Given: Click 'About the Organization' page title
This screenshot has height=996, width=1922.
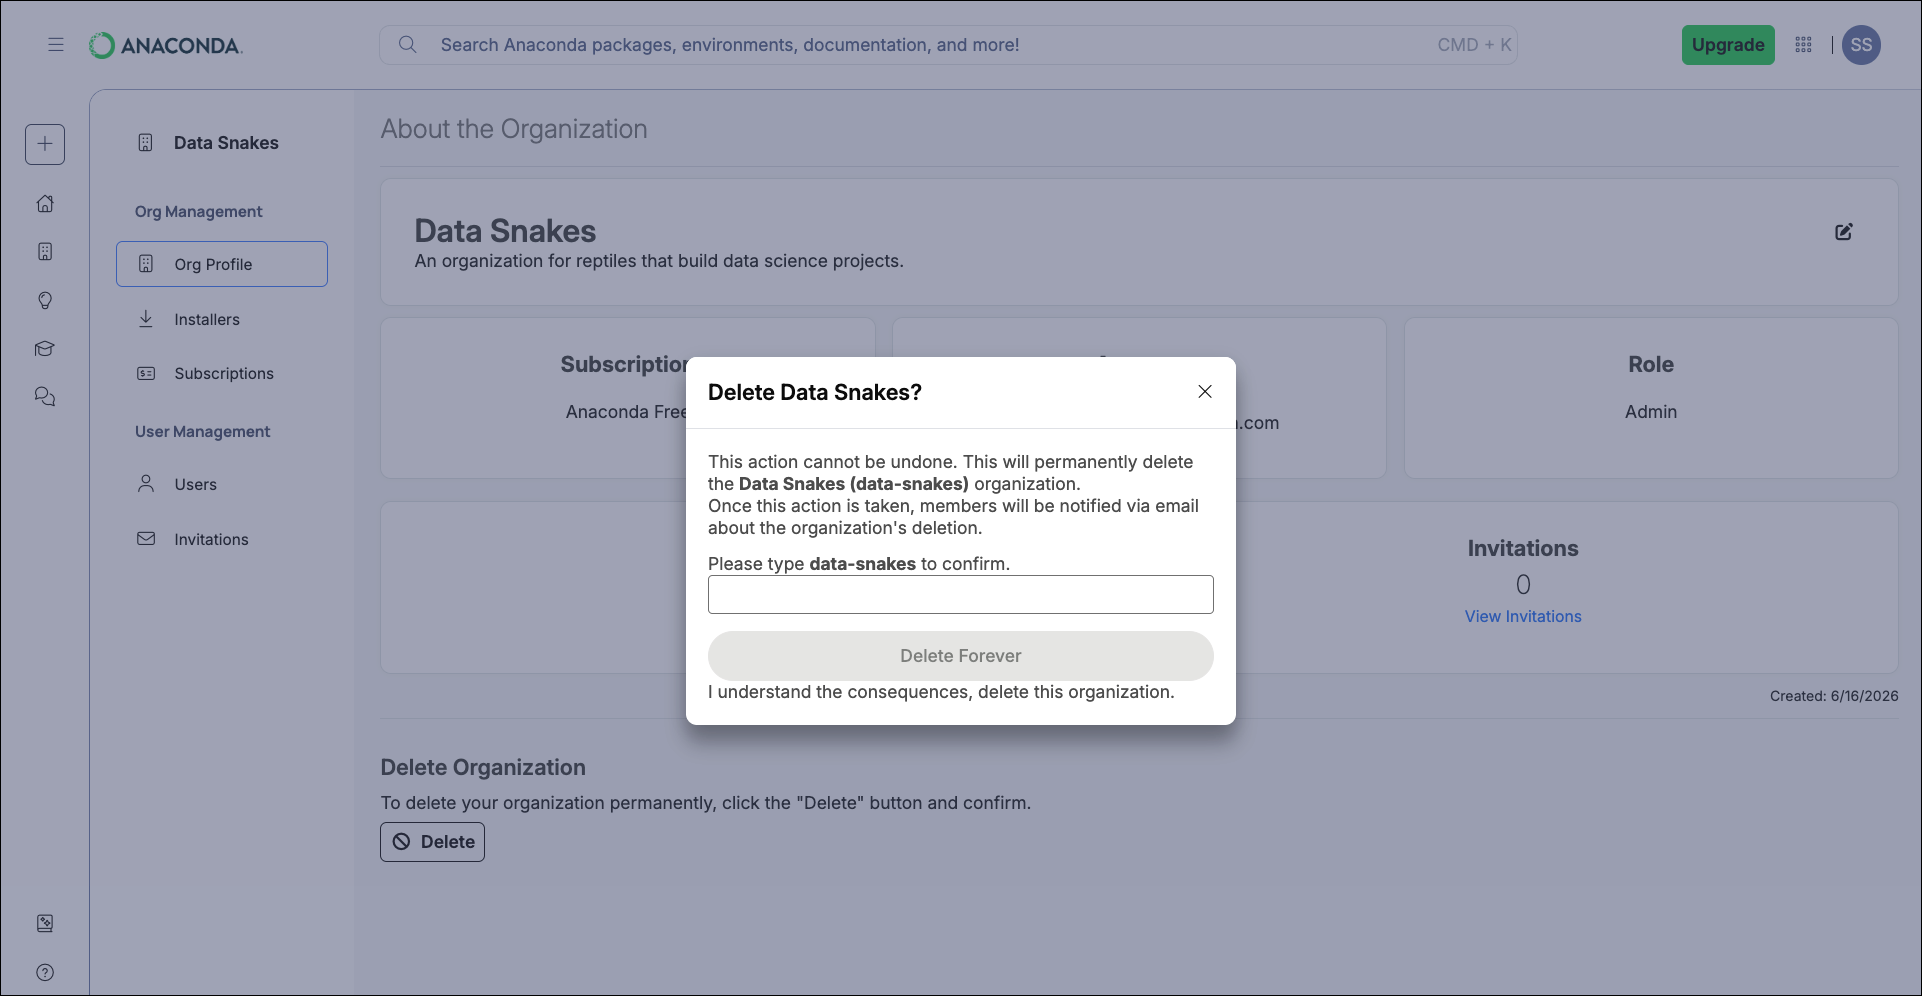Looking at the screenshot, I should coord(514,129).
